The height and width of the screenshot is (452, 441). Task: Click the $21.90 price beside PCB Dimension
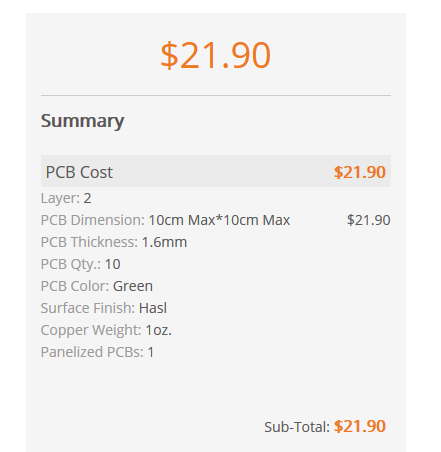click(369, 220)
